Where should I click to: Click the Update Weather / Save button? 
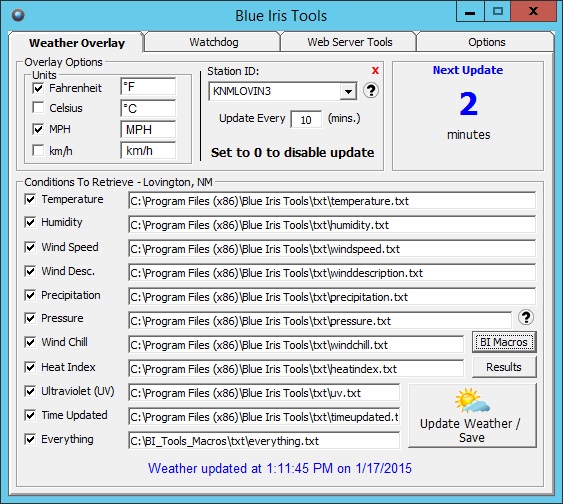point(473,415)
